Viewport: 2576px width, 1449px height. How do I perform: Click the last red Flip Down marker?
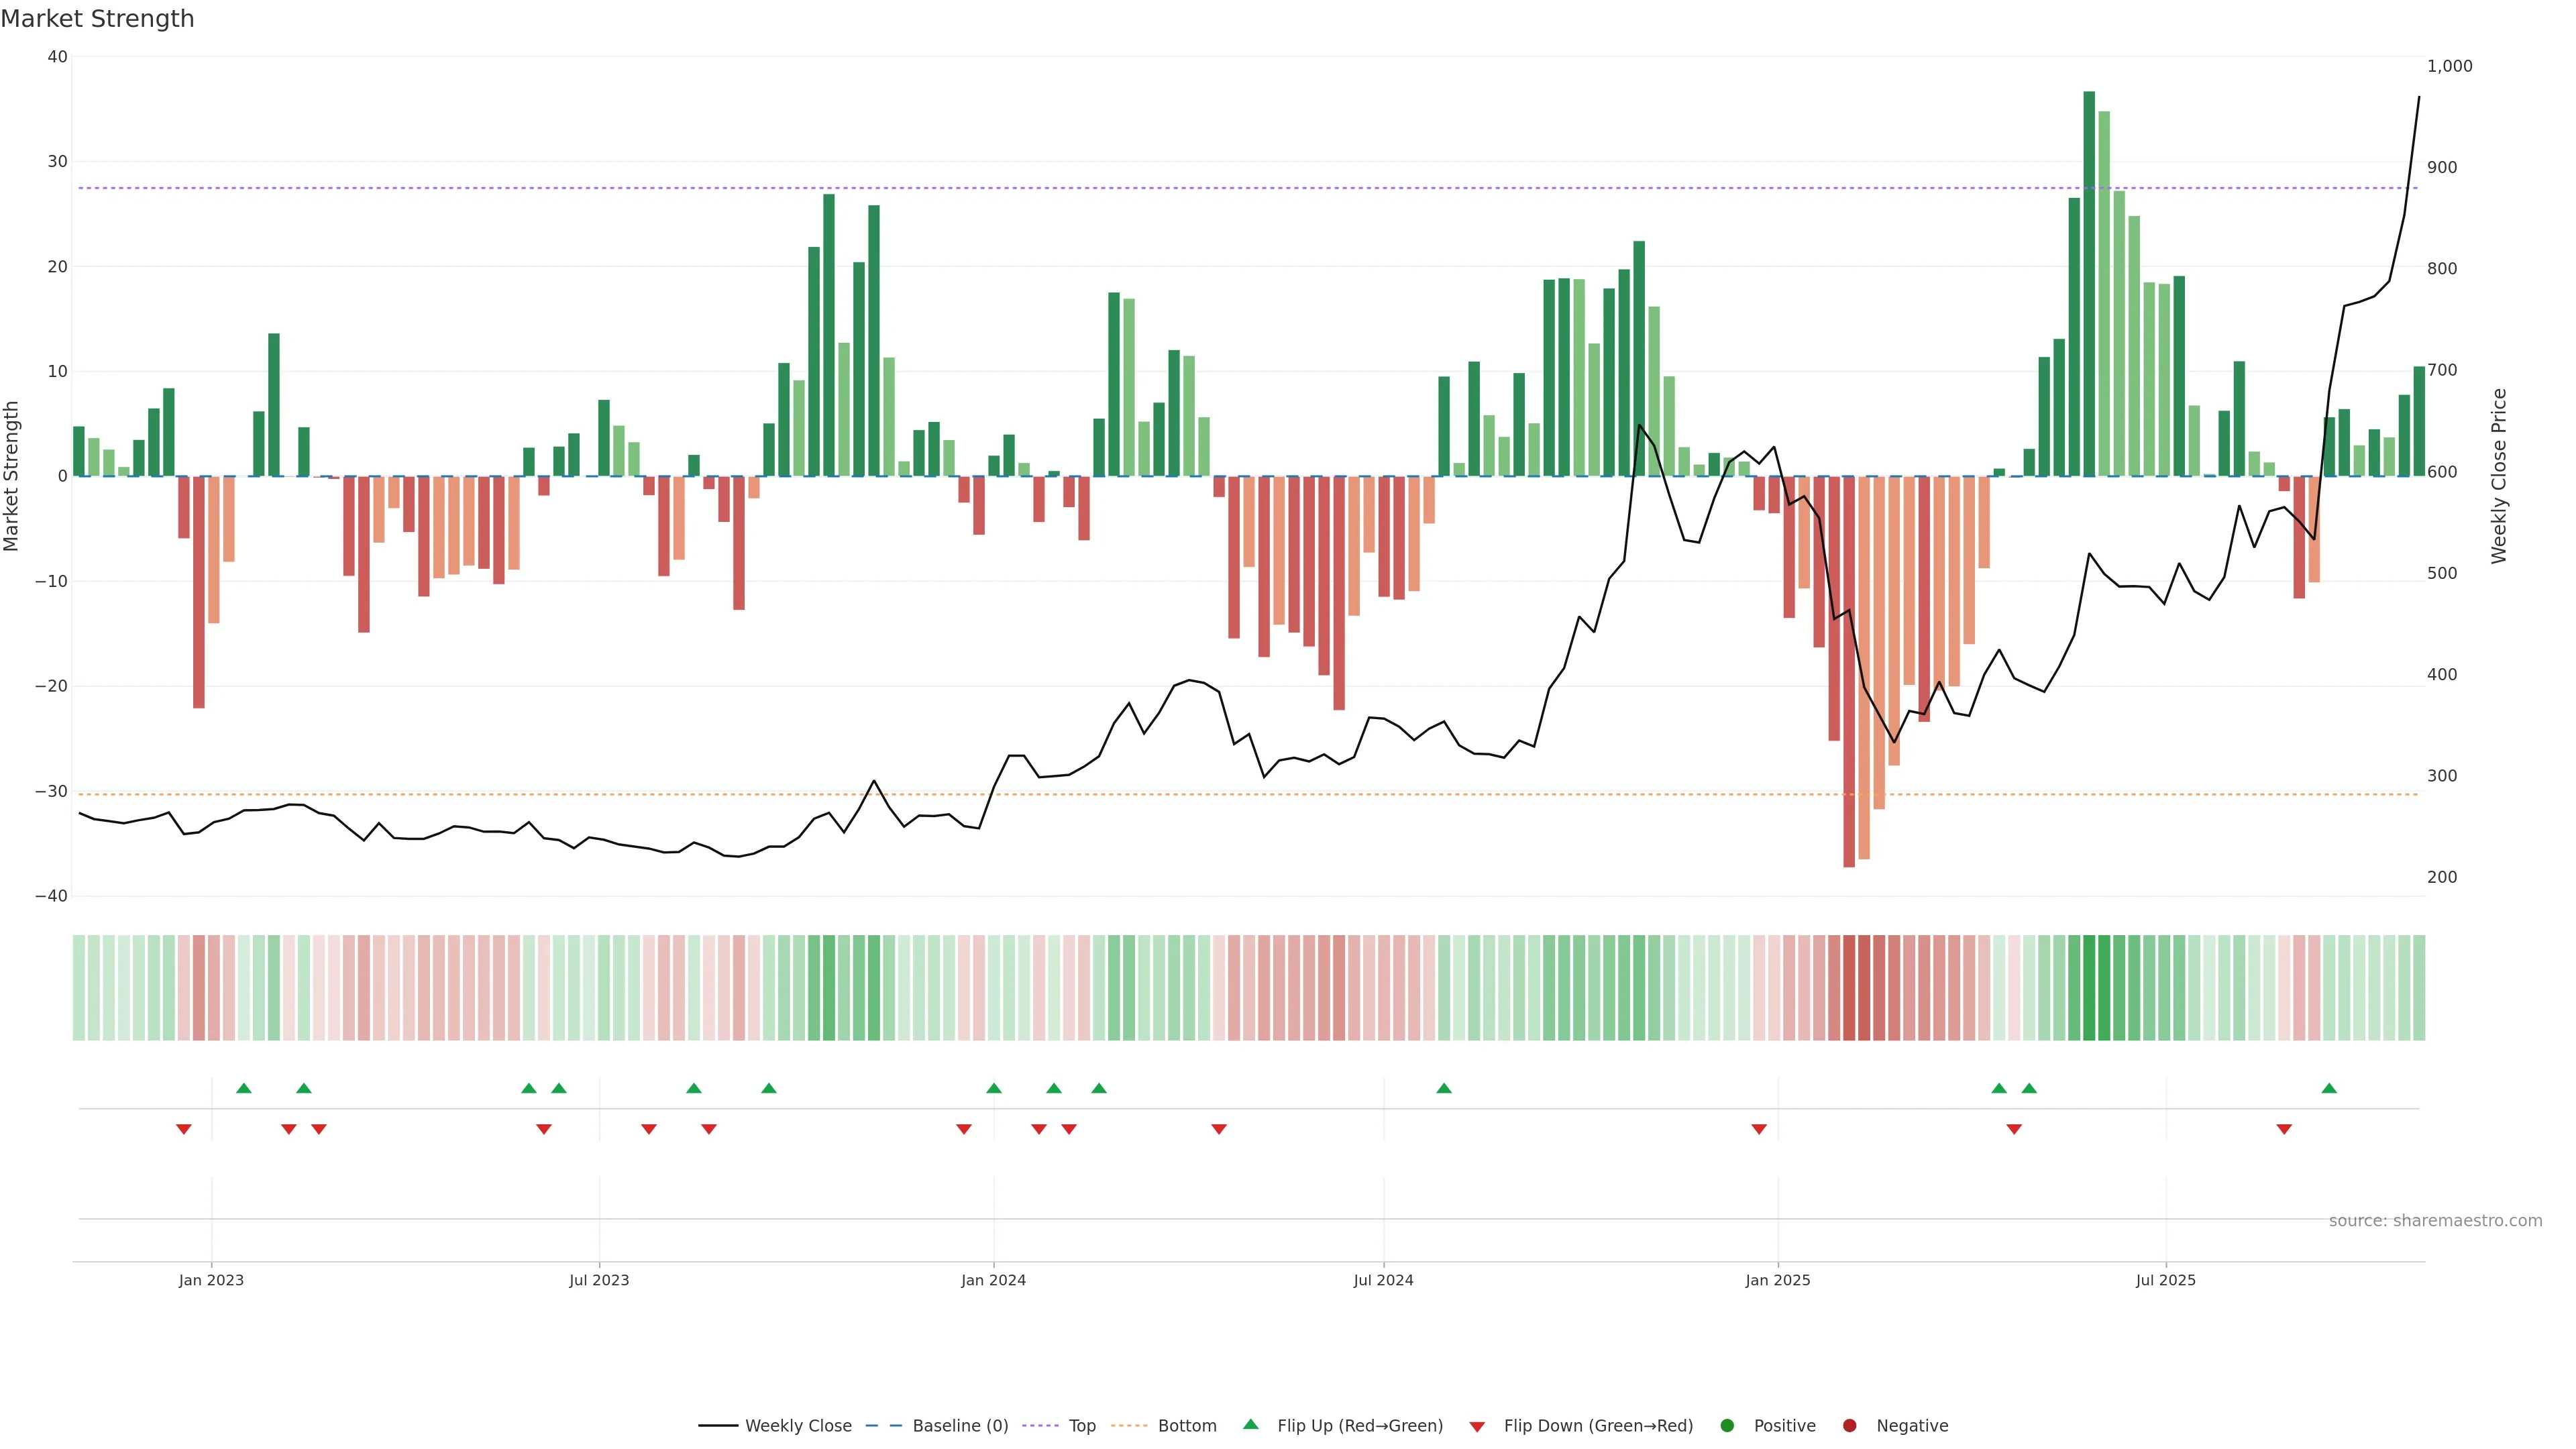[2284, 1129]
